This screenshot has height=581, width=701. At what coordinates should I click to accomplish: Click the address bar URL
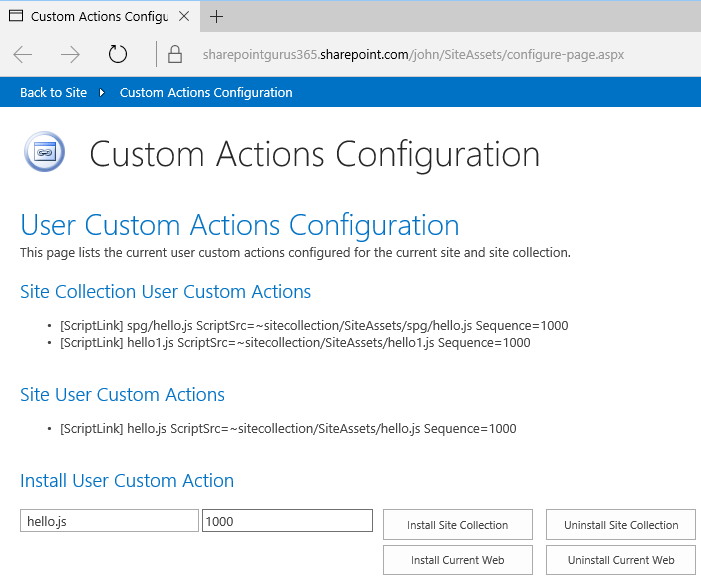(412, 55)
